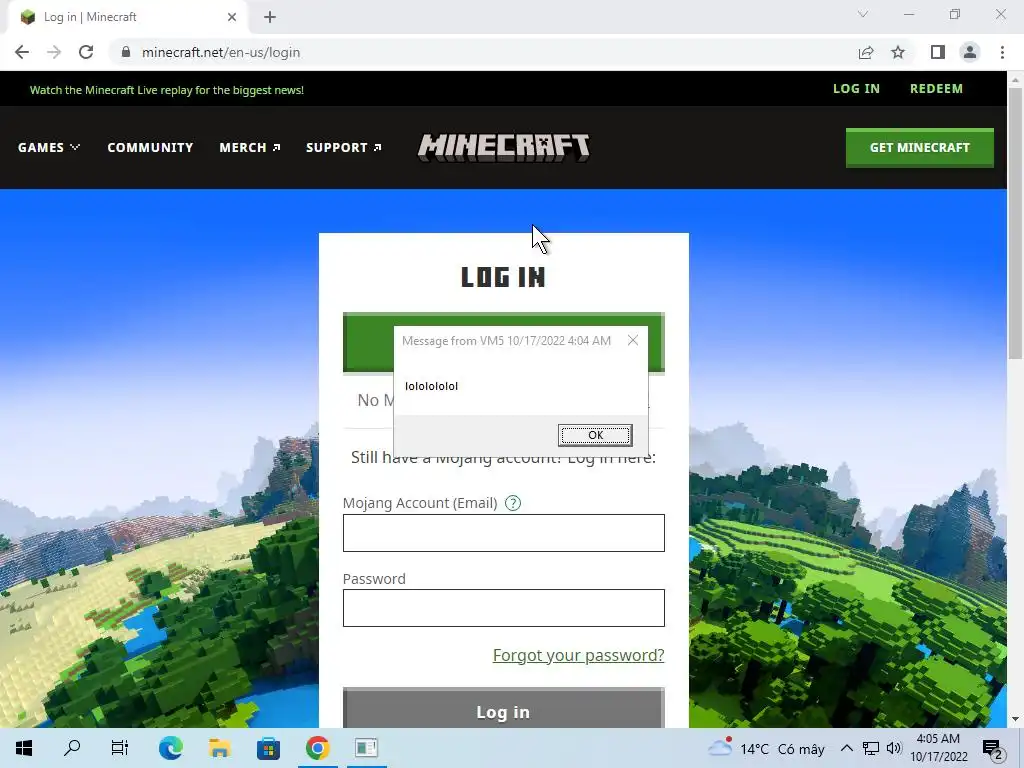Open the MERCH external link
Image resolution: width=1024 pixels, height=768 pixels.
click(x=249, y=148)
